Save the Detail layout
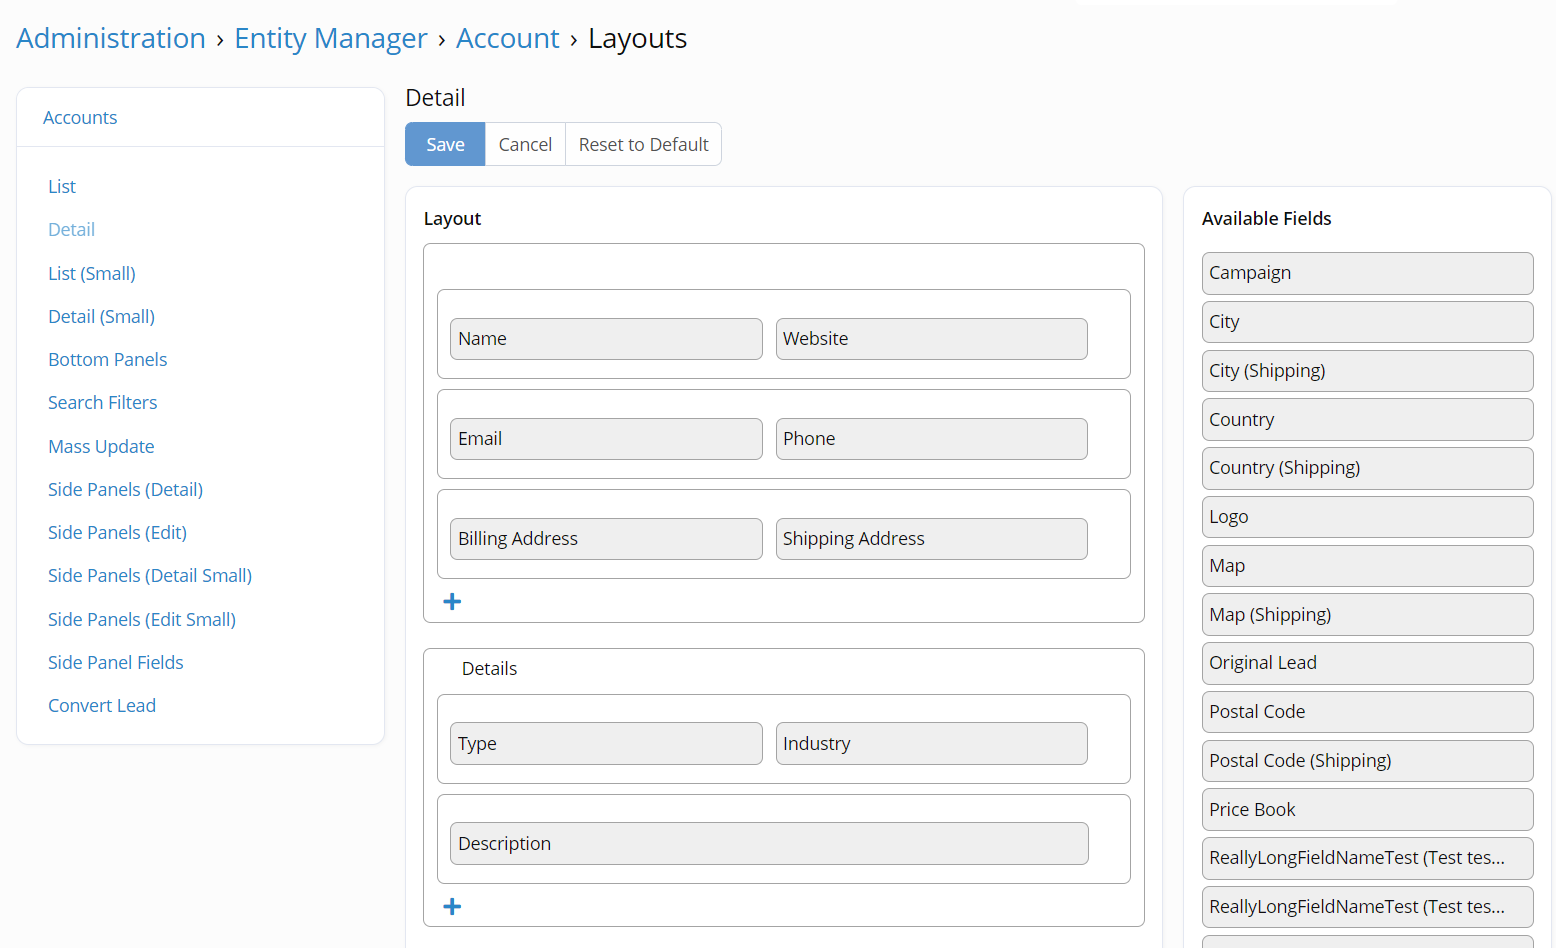Screen dimensions: 1556x948 point(445,144)
